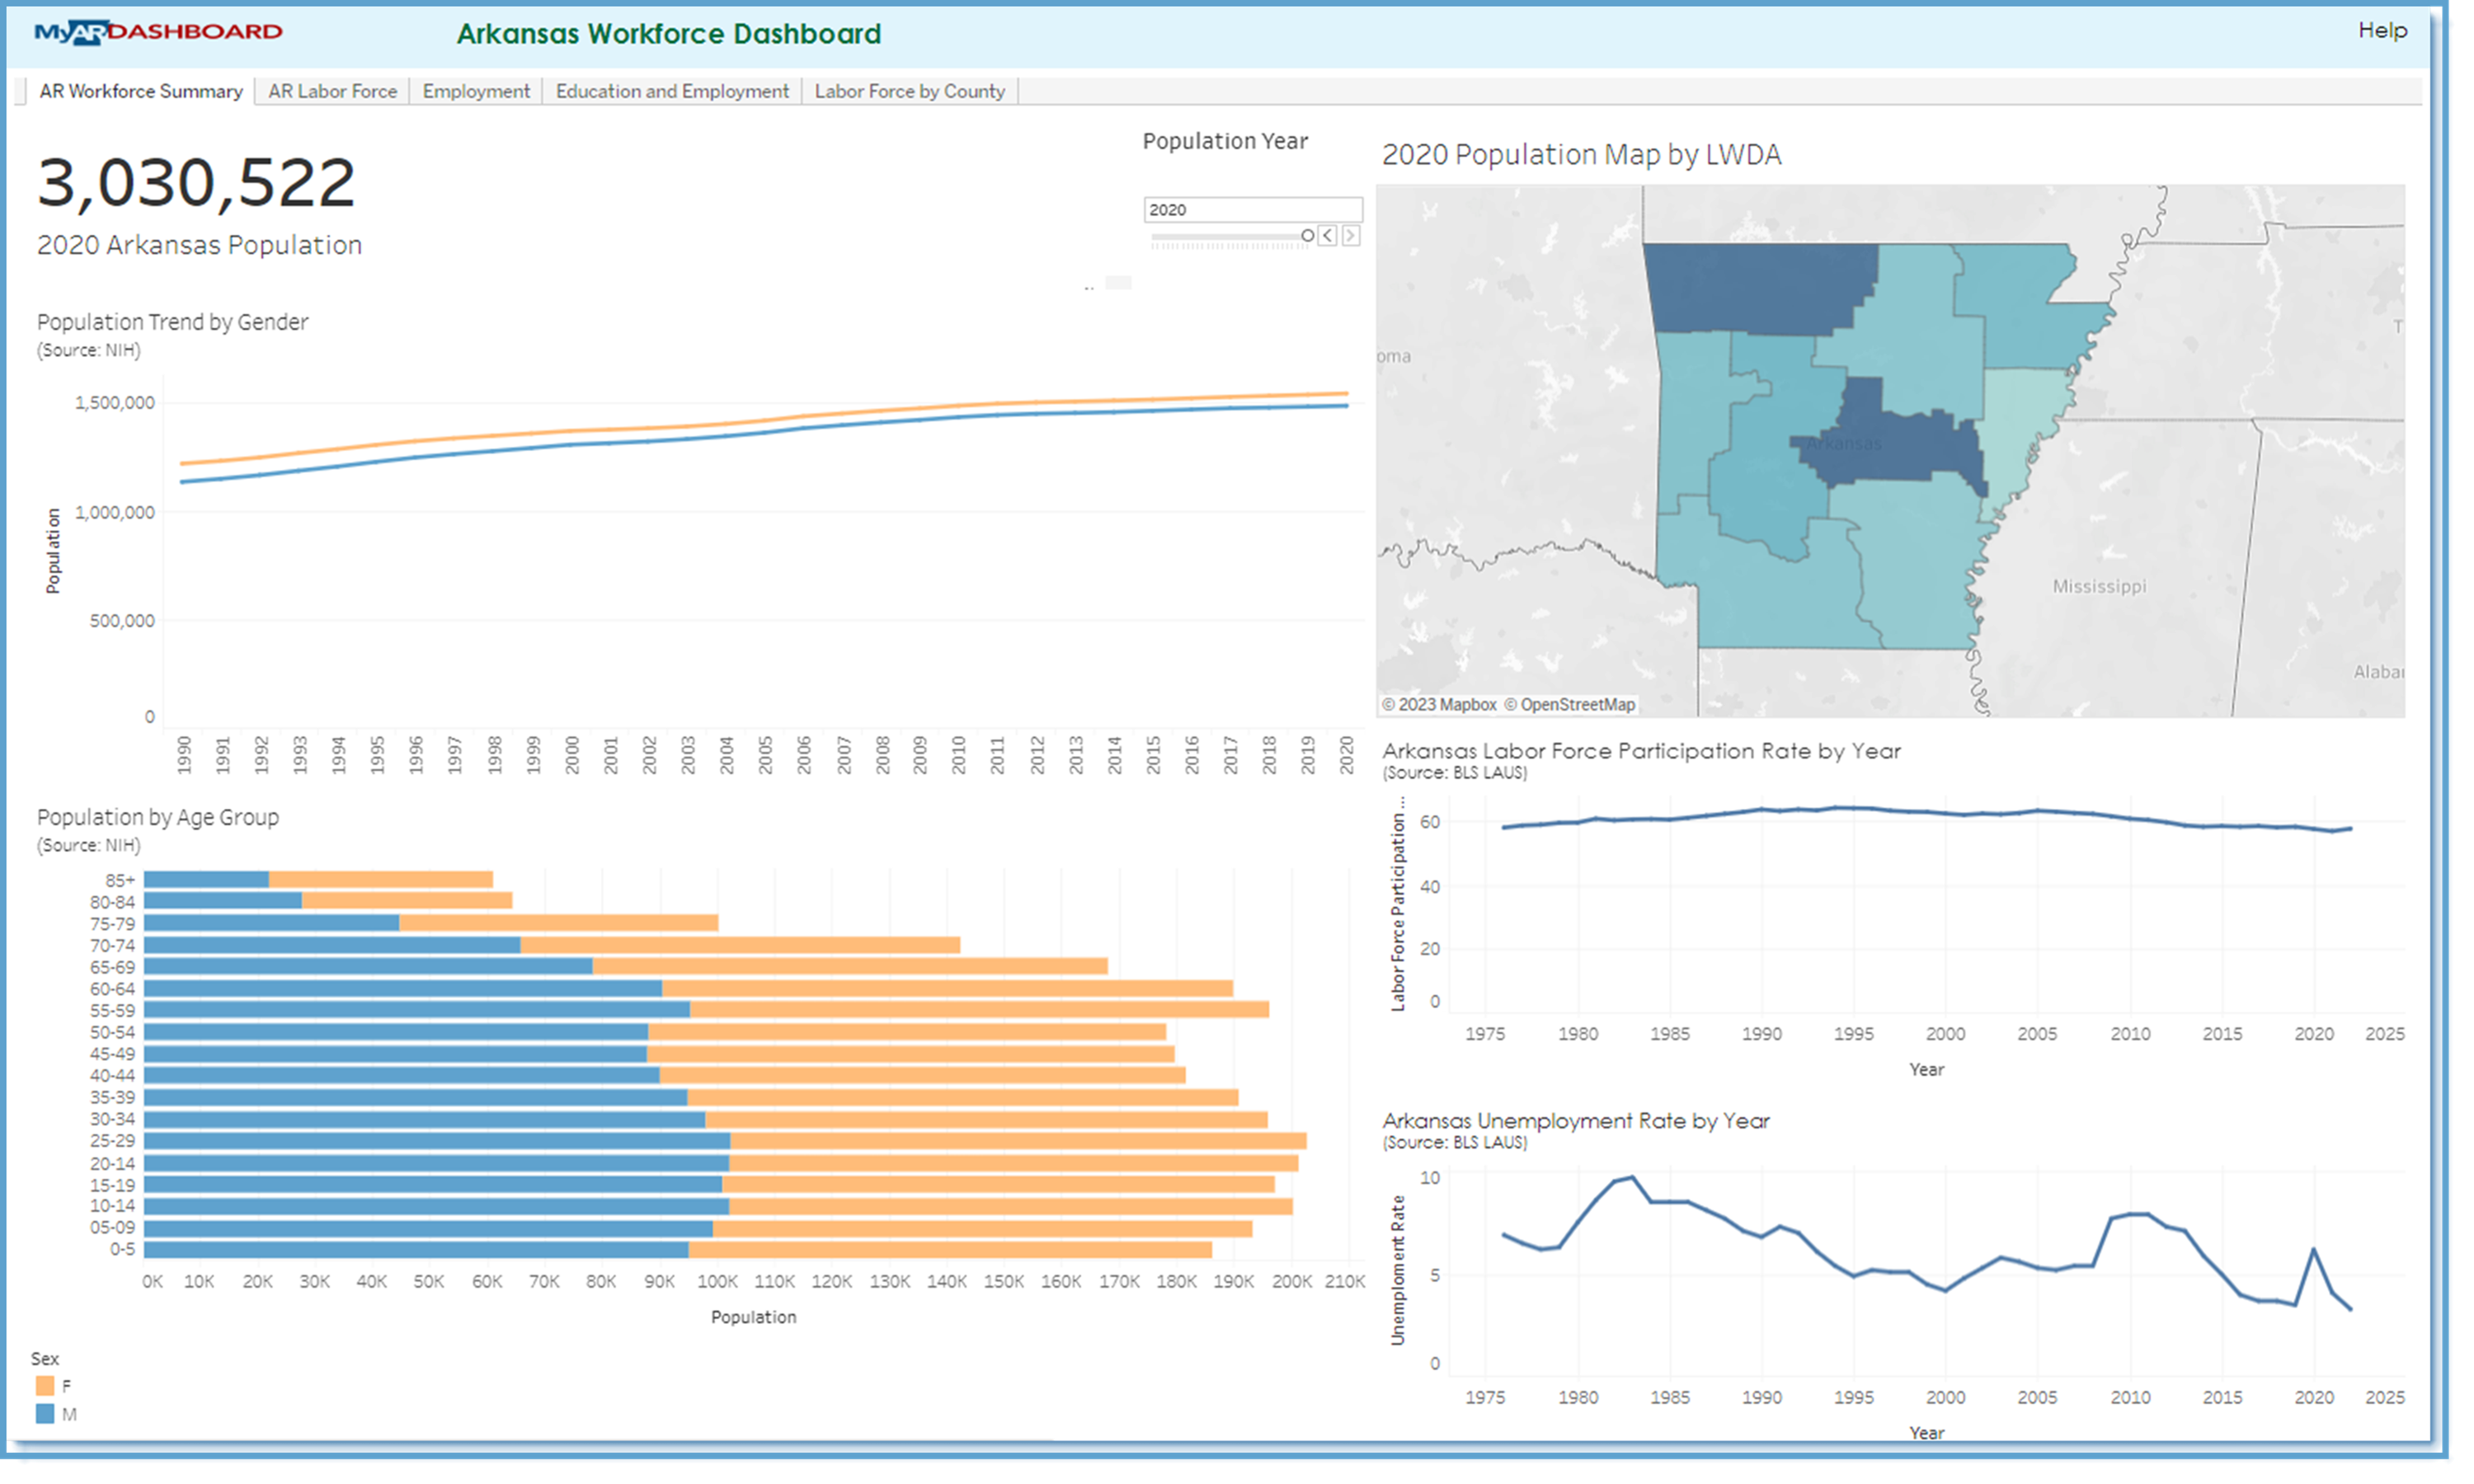Select the AR Workforce Summary tab
The image size is (2474, 1484).
pos(140,91)
